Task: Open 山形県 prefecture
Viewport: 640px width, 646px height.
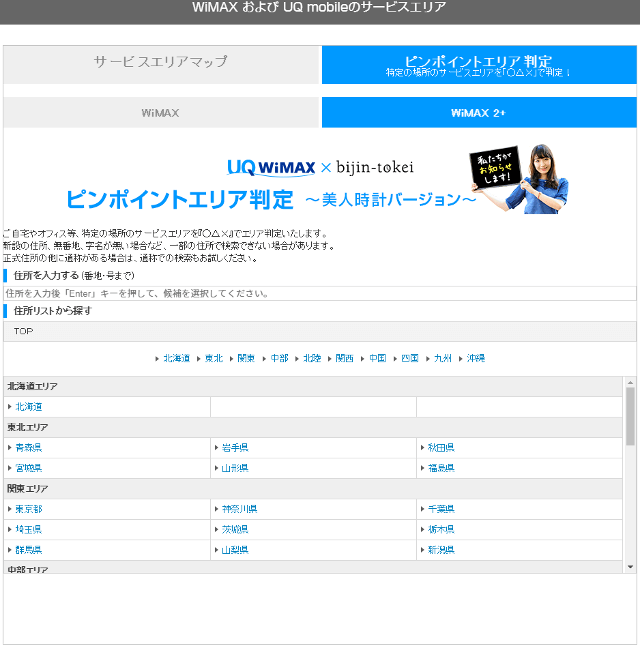Action: coord(235,468)
